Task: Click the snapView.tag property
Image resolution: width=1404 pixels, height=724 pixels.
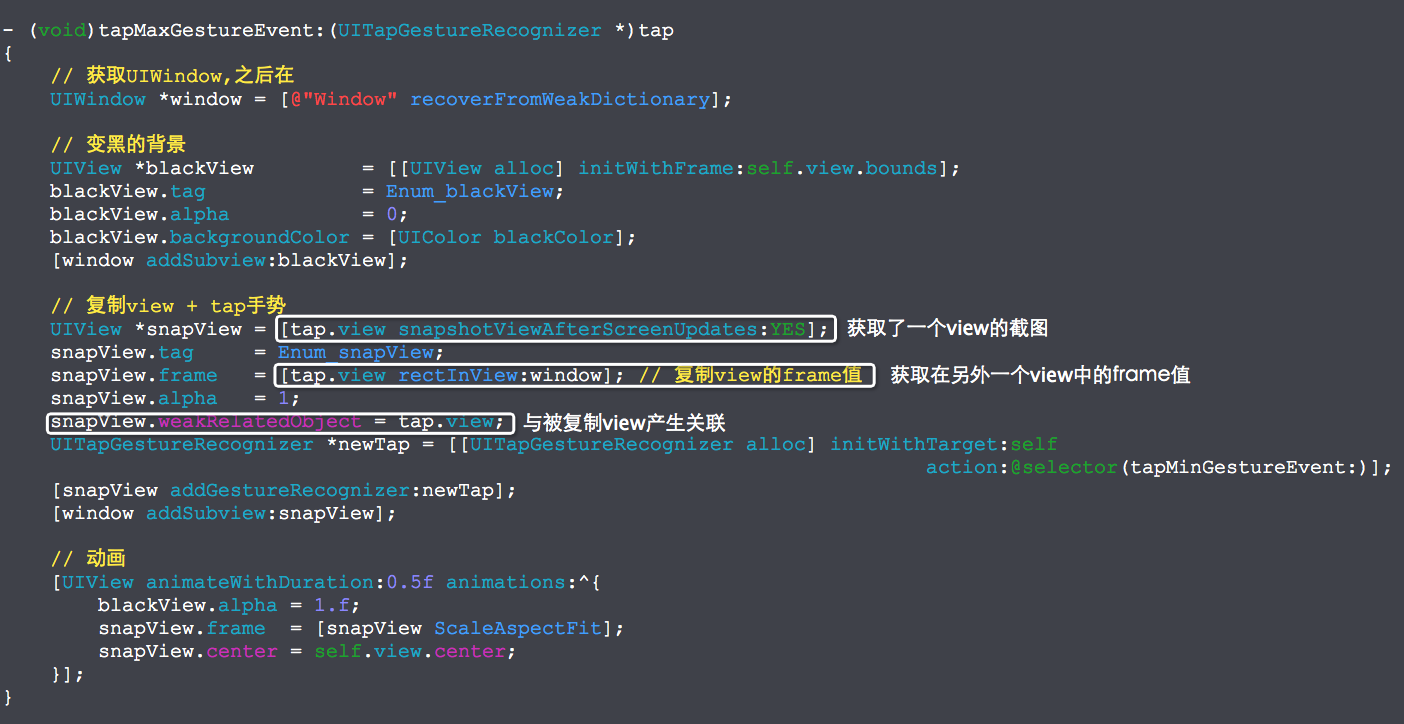Action: pyautogui.click(x=122, y=352)
